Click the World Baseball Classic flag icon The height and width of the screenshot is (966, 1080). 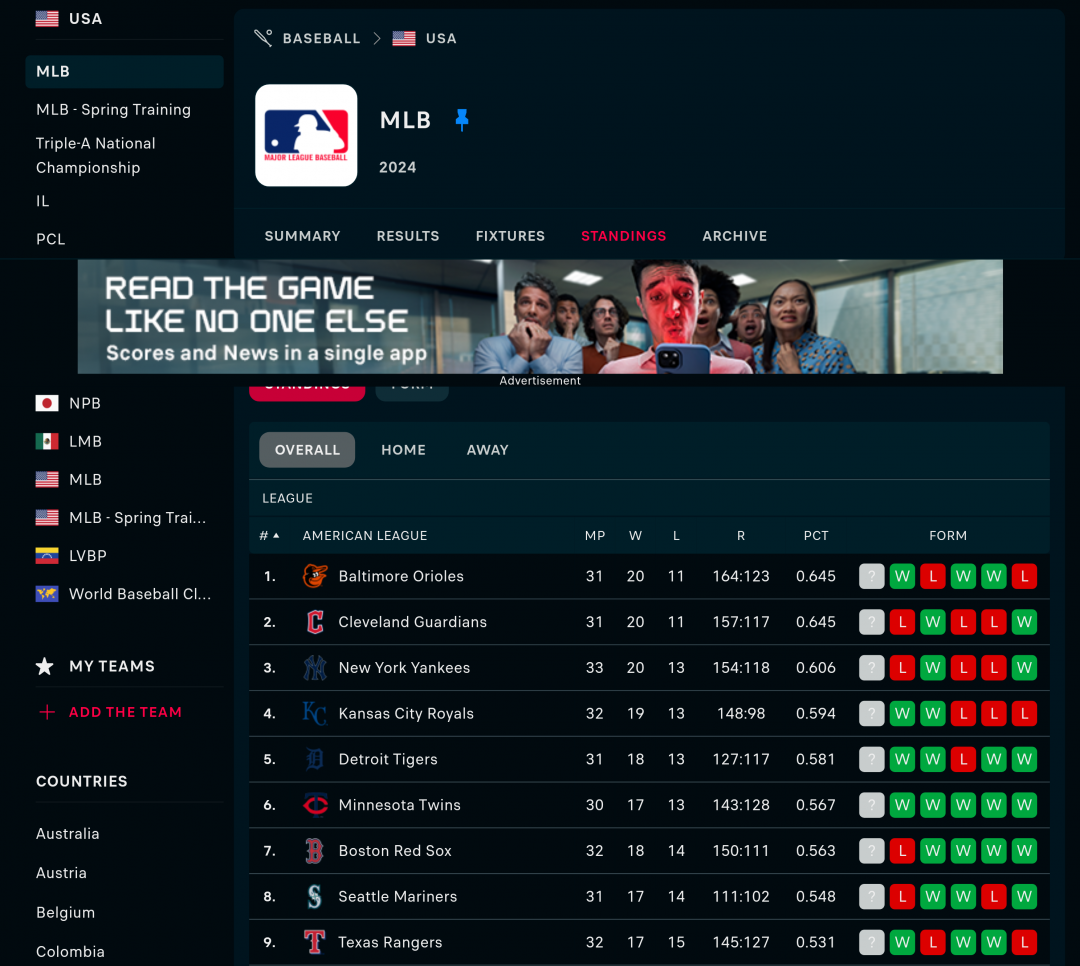coord(47,593)
